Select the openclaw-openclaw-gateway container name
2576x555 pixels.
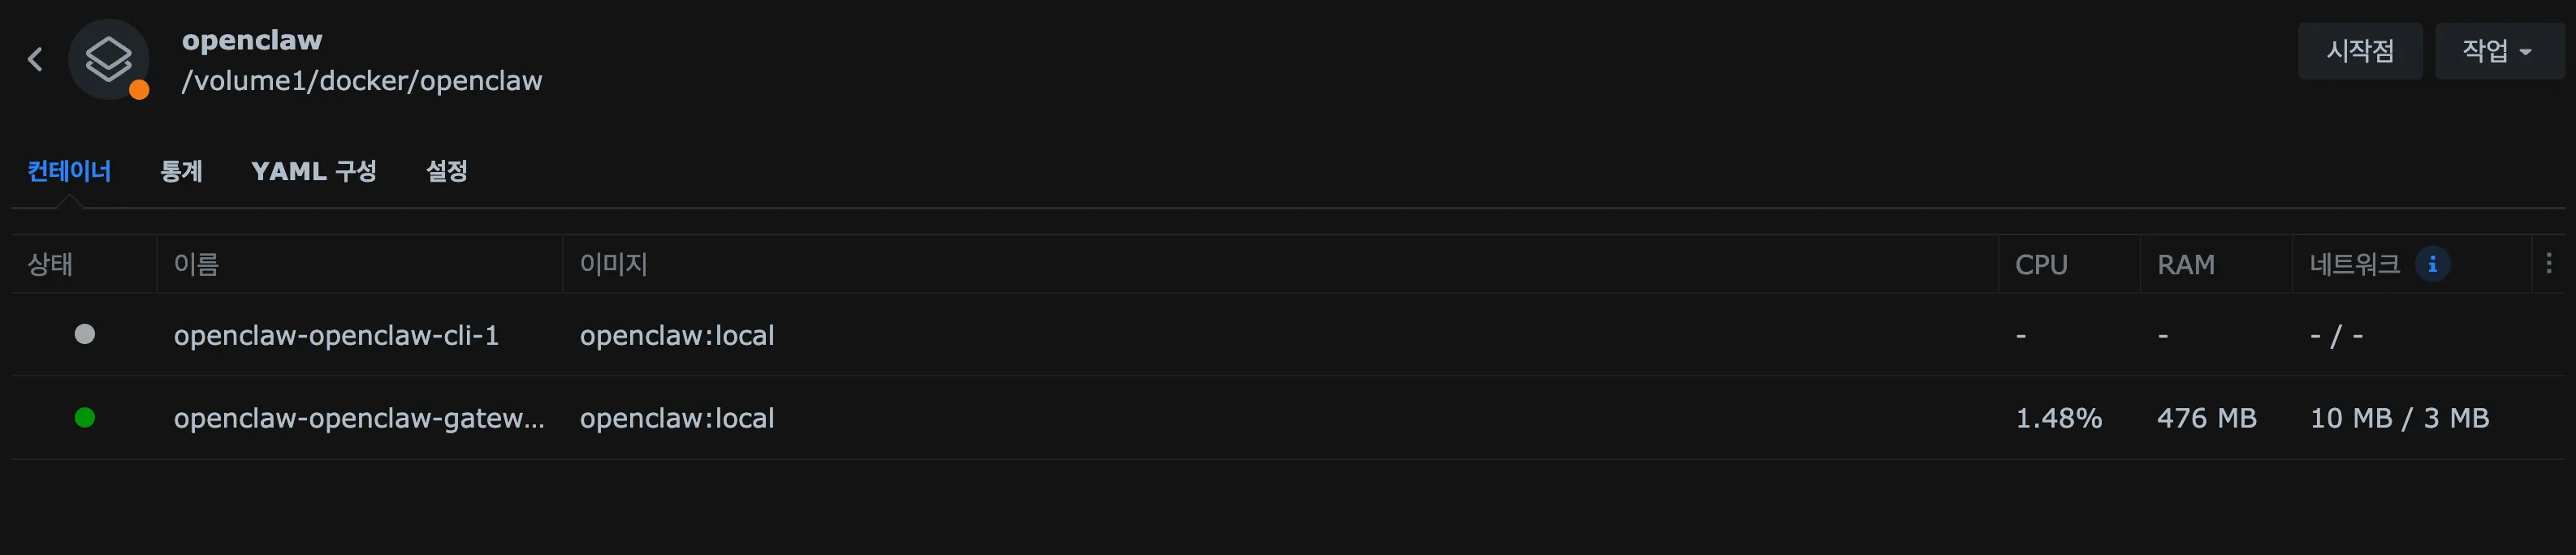[359, 418]
